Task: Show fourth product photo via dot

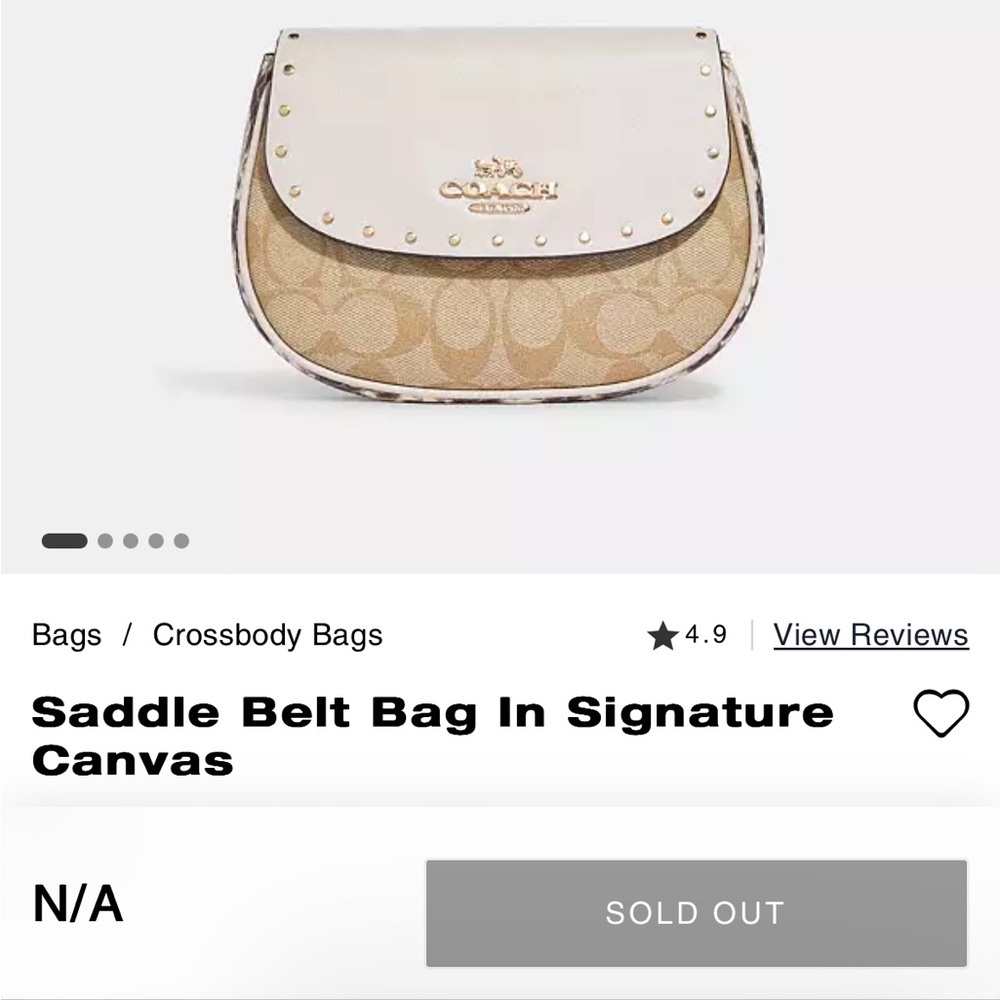Action: [156, 541]
